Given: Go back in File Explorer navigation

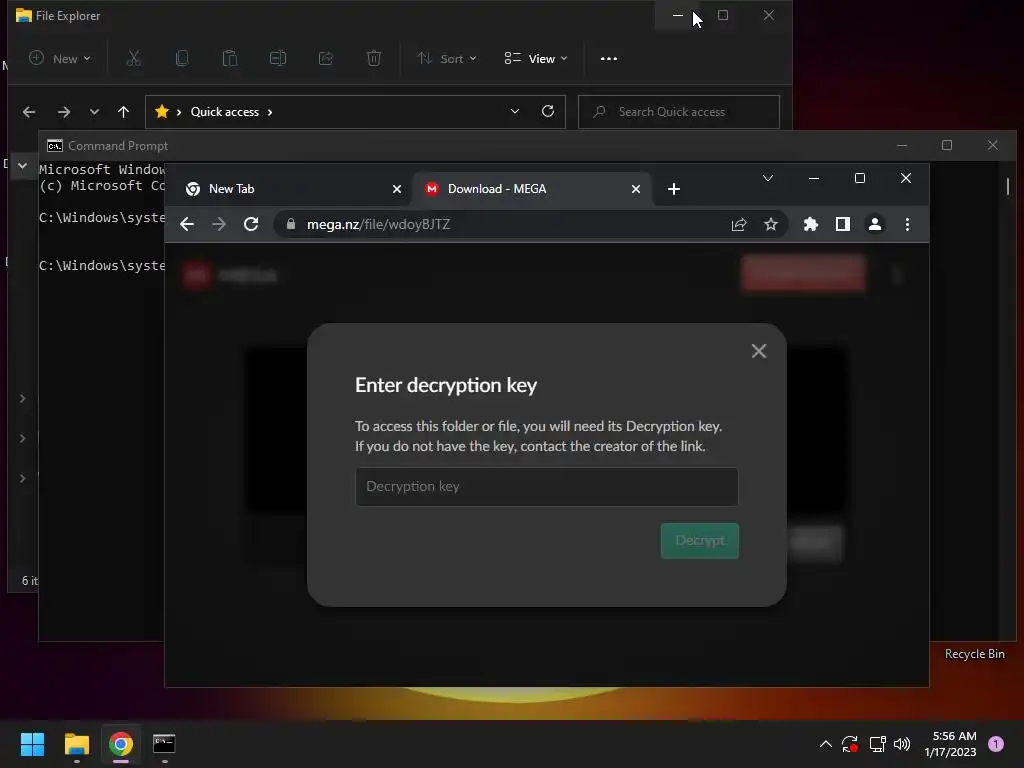Looking at the screenshot, I should click(29, 112).
